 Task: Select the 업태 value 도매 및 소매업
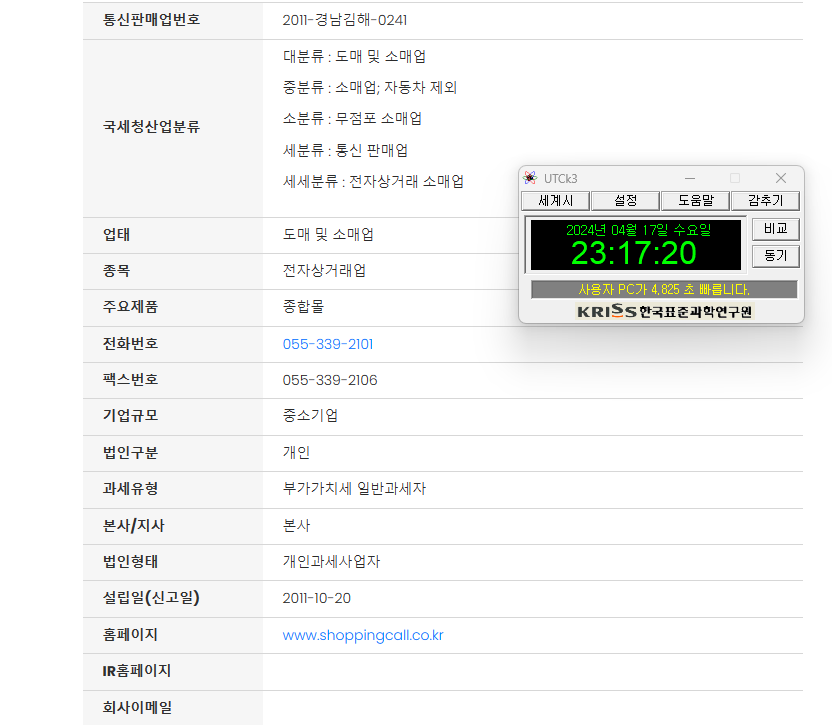[328, 235]
